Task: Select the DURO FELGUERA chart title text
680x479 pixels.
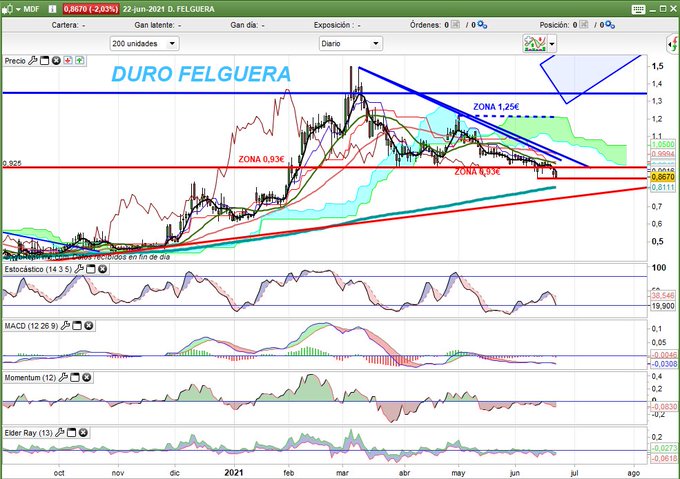Action: coord(201,74)
